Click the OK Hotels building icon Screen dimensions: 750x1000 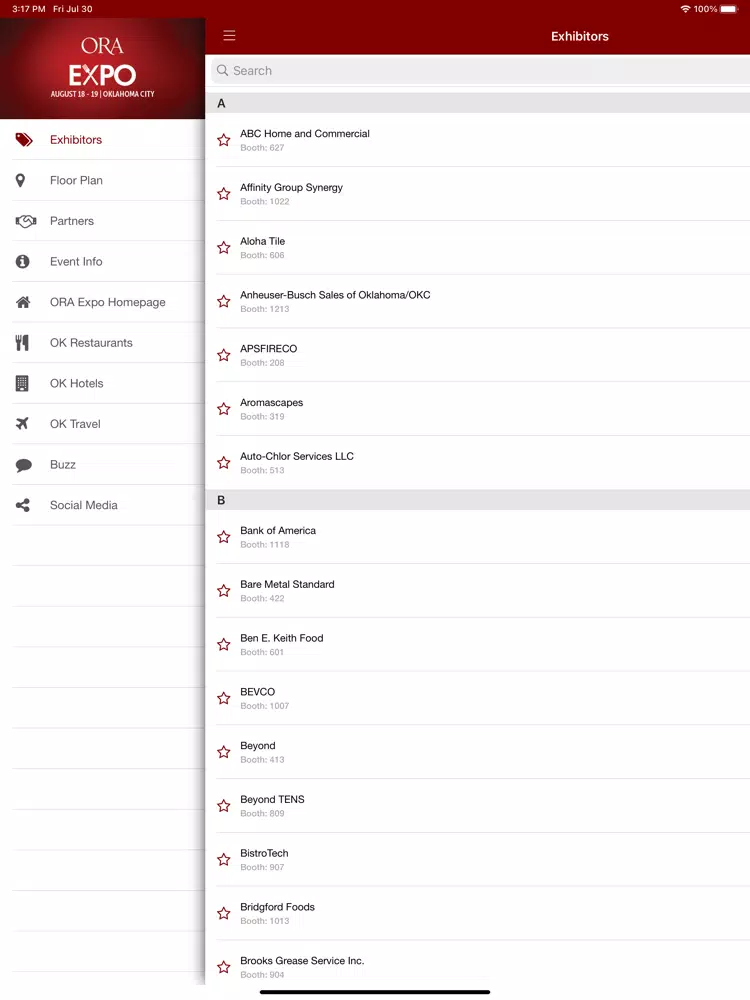click(22, 383)
